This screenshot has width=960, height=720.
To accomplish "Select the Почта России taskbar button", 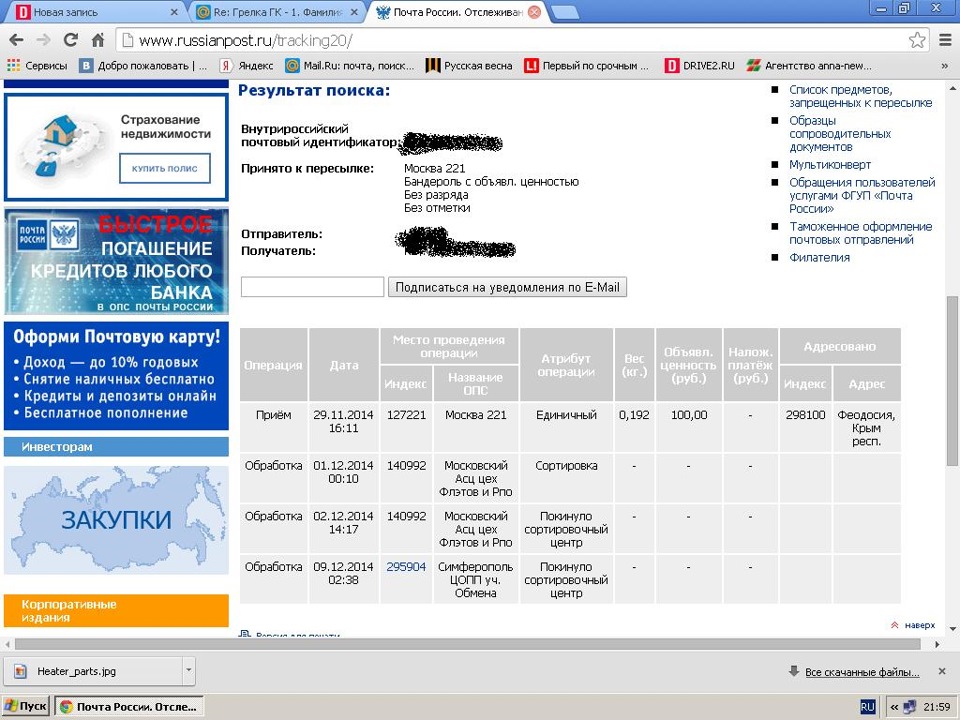I will pos(129,707).
